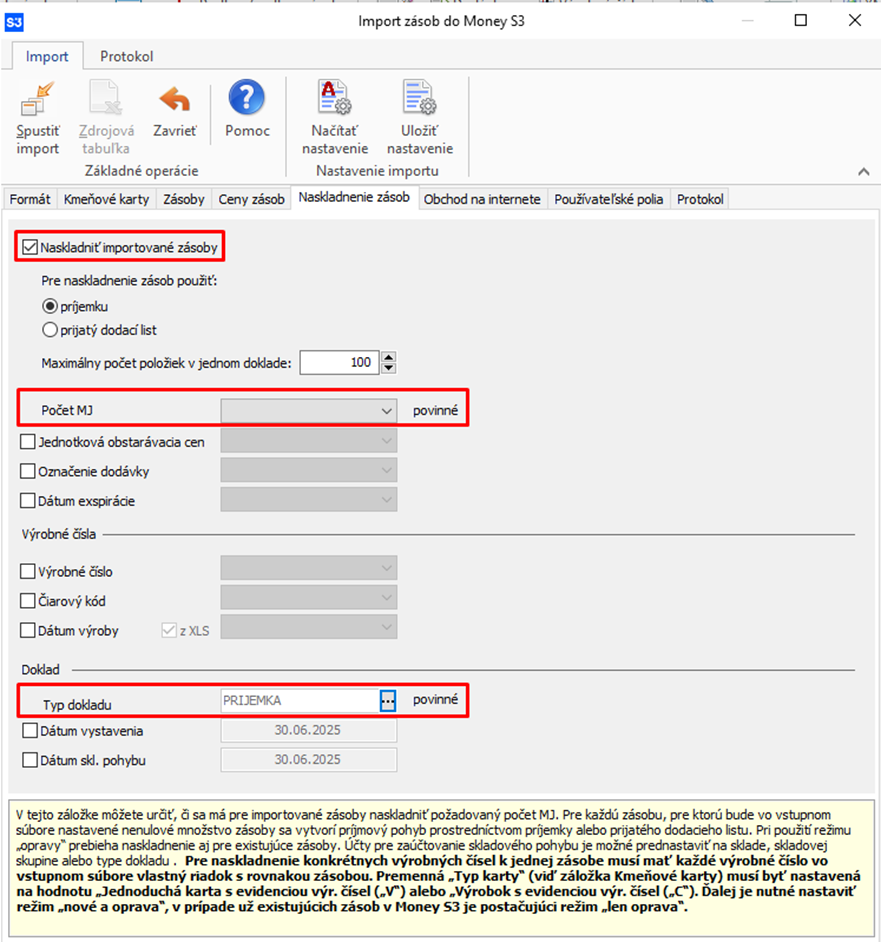Open the Formát tab
Viewport: 881px width, 942px height.
(30, 199)
